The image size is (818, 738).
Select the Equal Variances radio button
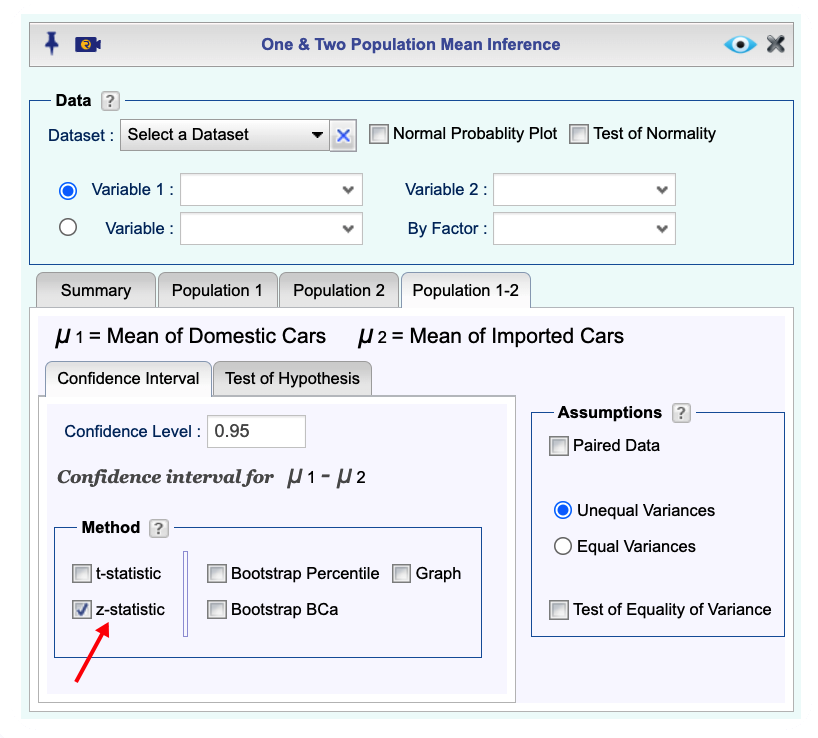(x=562, y=547)
